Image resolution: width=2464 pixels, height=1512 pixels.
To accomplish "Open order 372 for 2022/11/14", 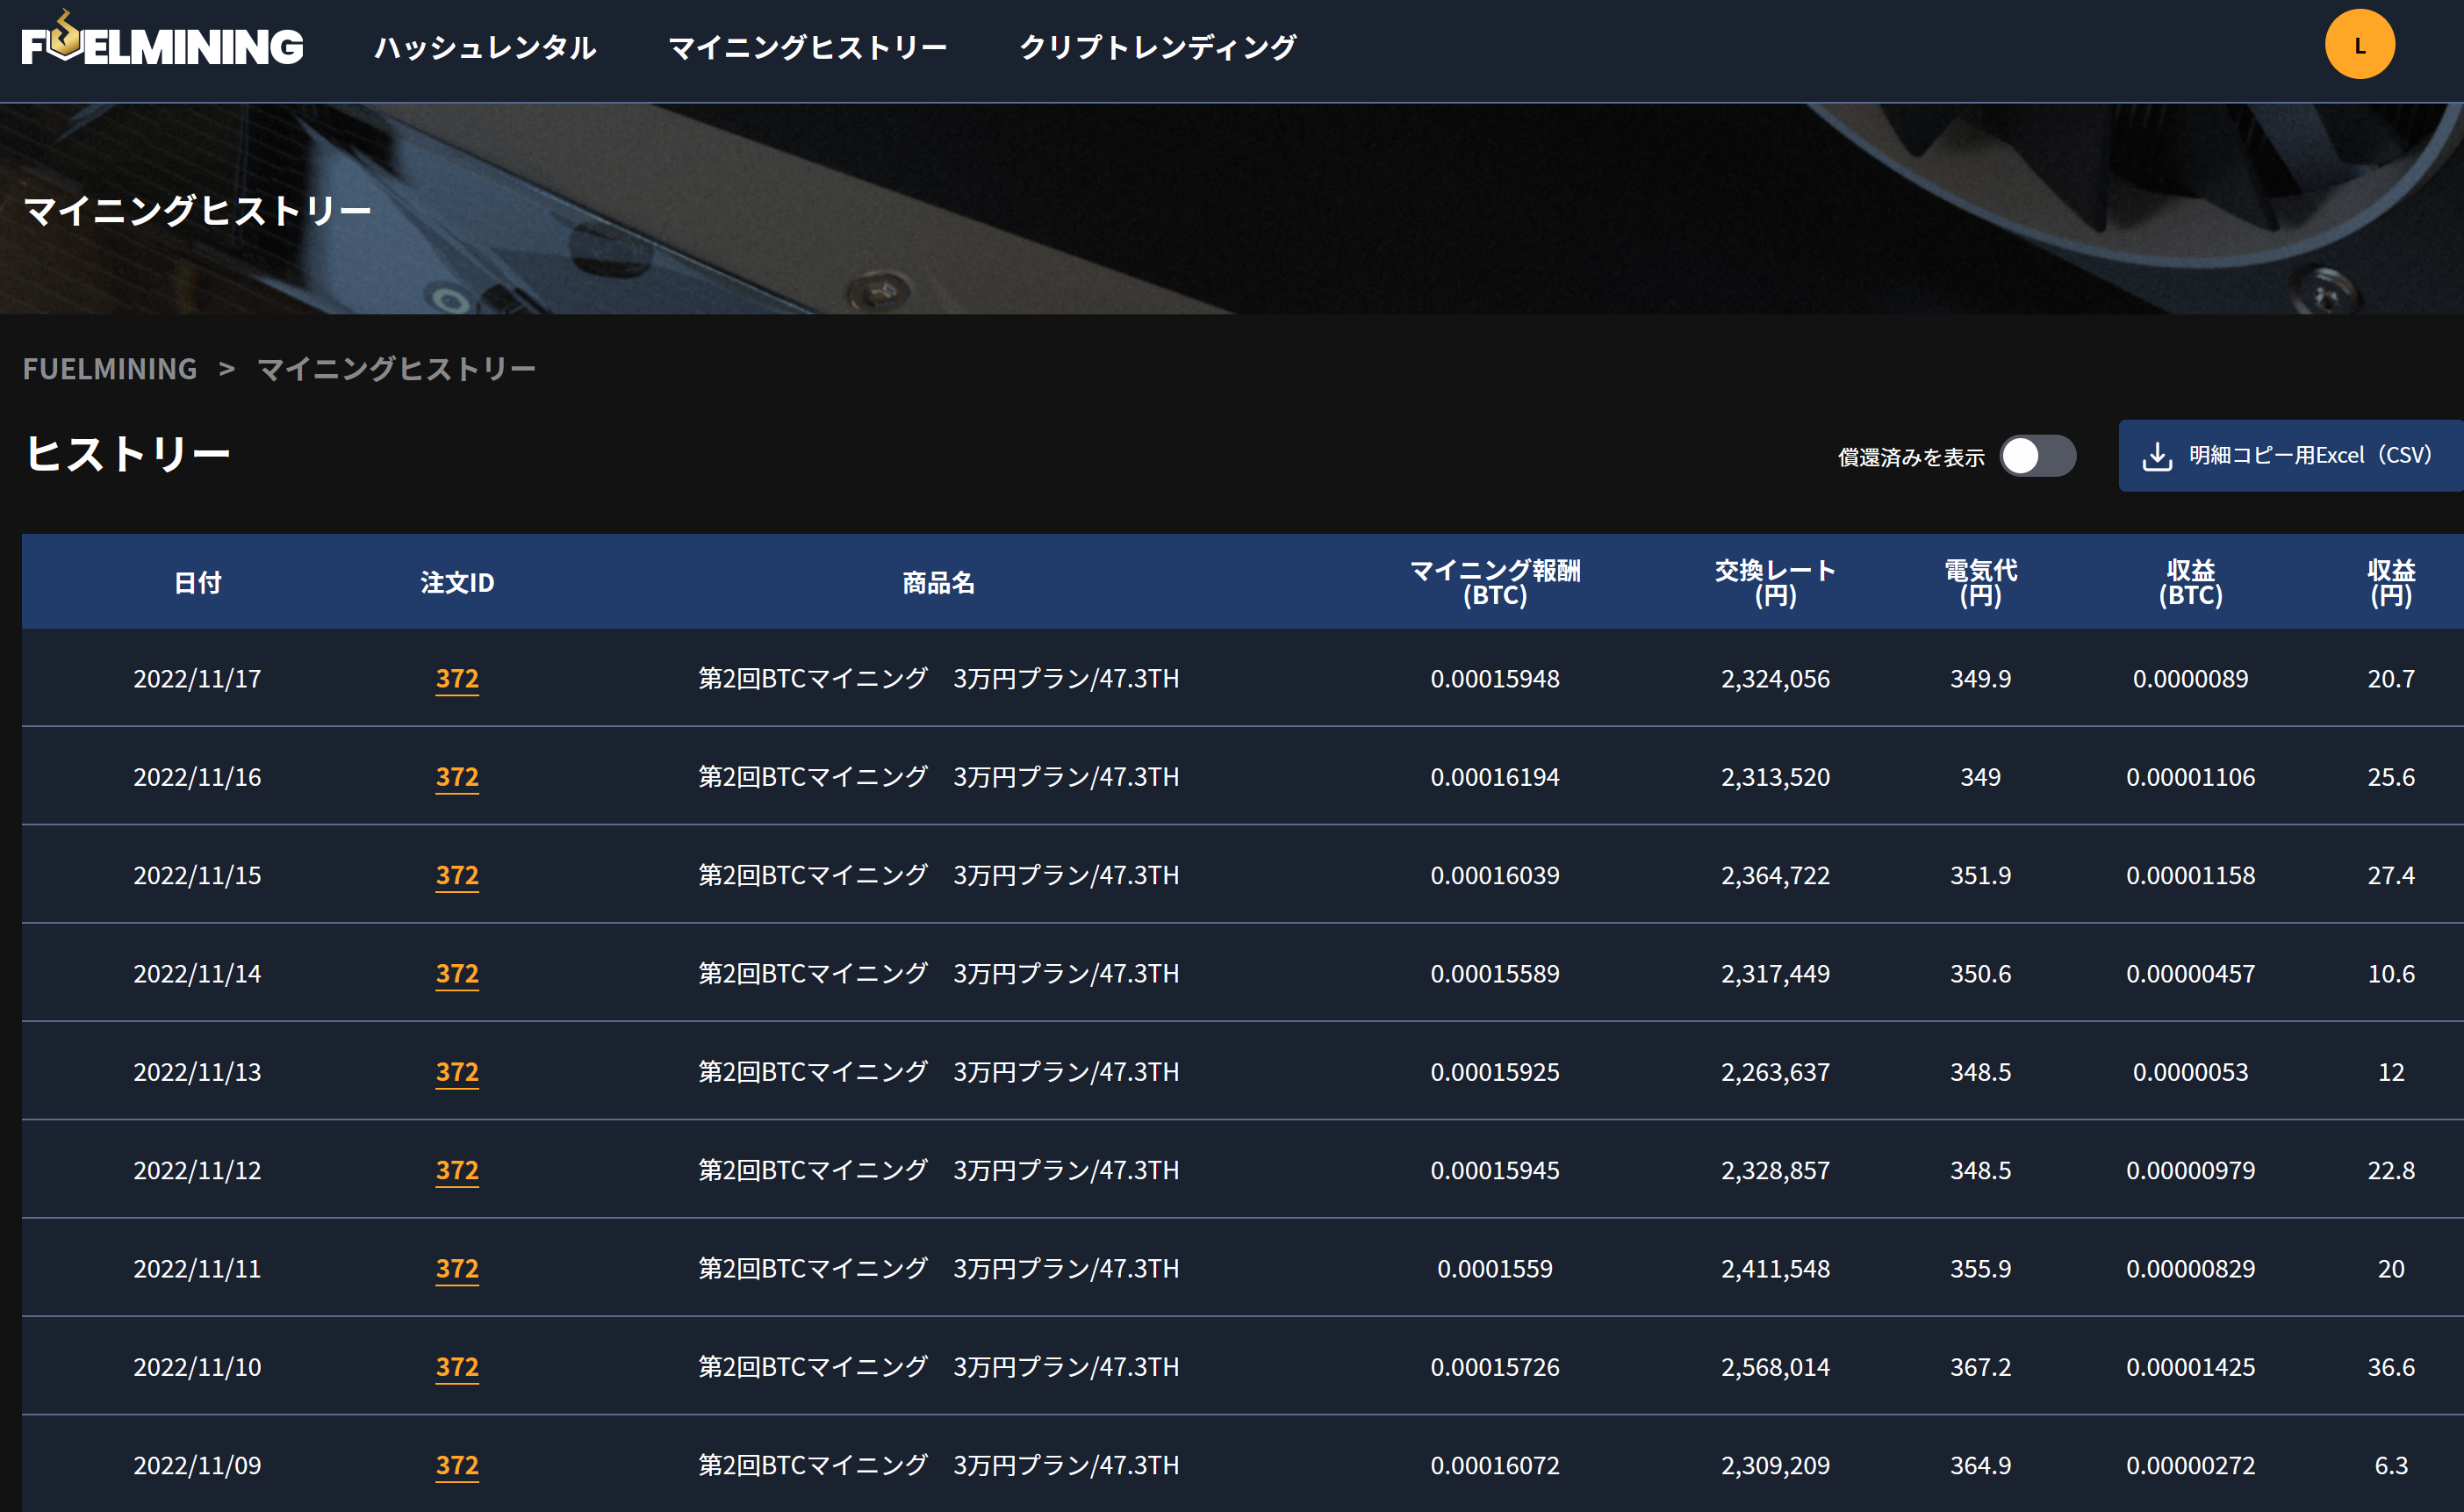I will 457,974.
